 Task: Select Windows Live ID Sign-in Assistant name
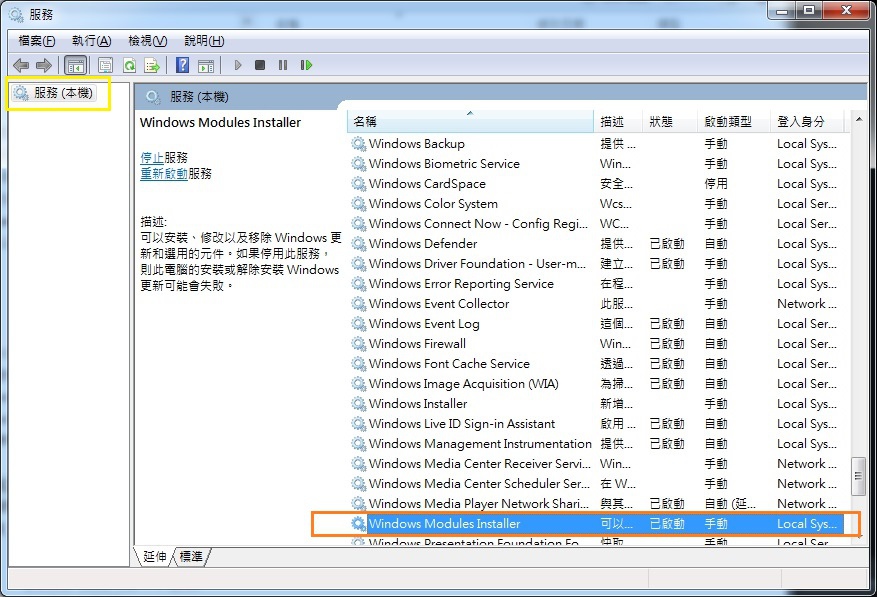(462, 424)
